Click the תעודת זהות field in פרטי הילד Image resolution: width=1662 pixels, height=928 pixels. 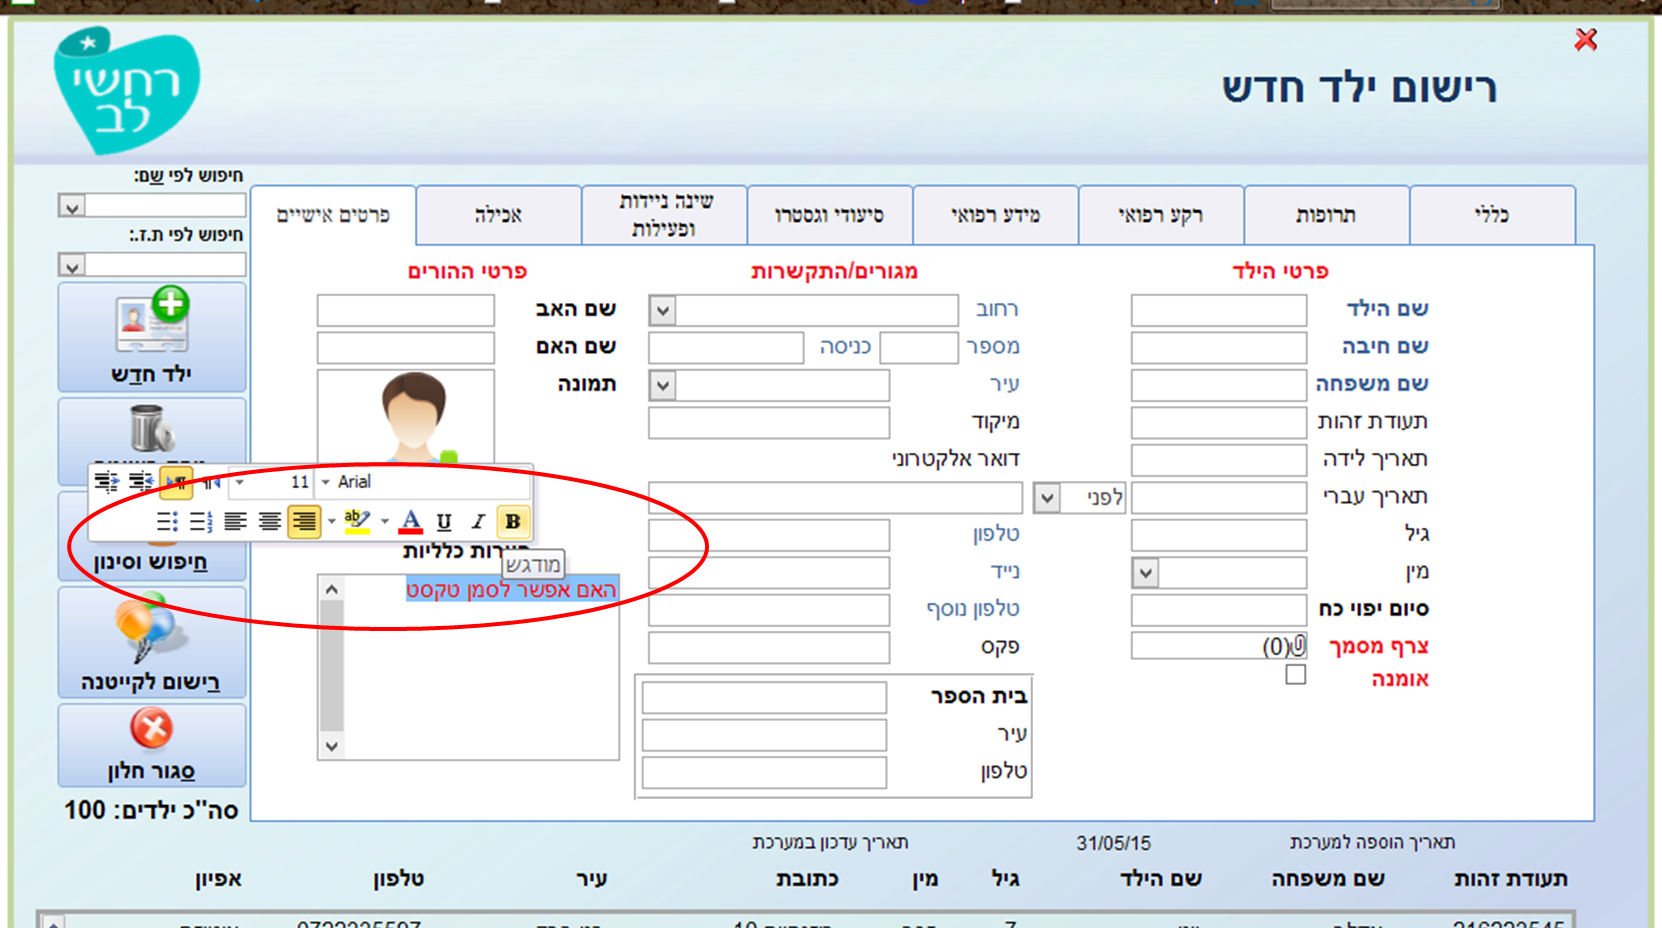click(1219, 423)
